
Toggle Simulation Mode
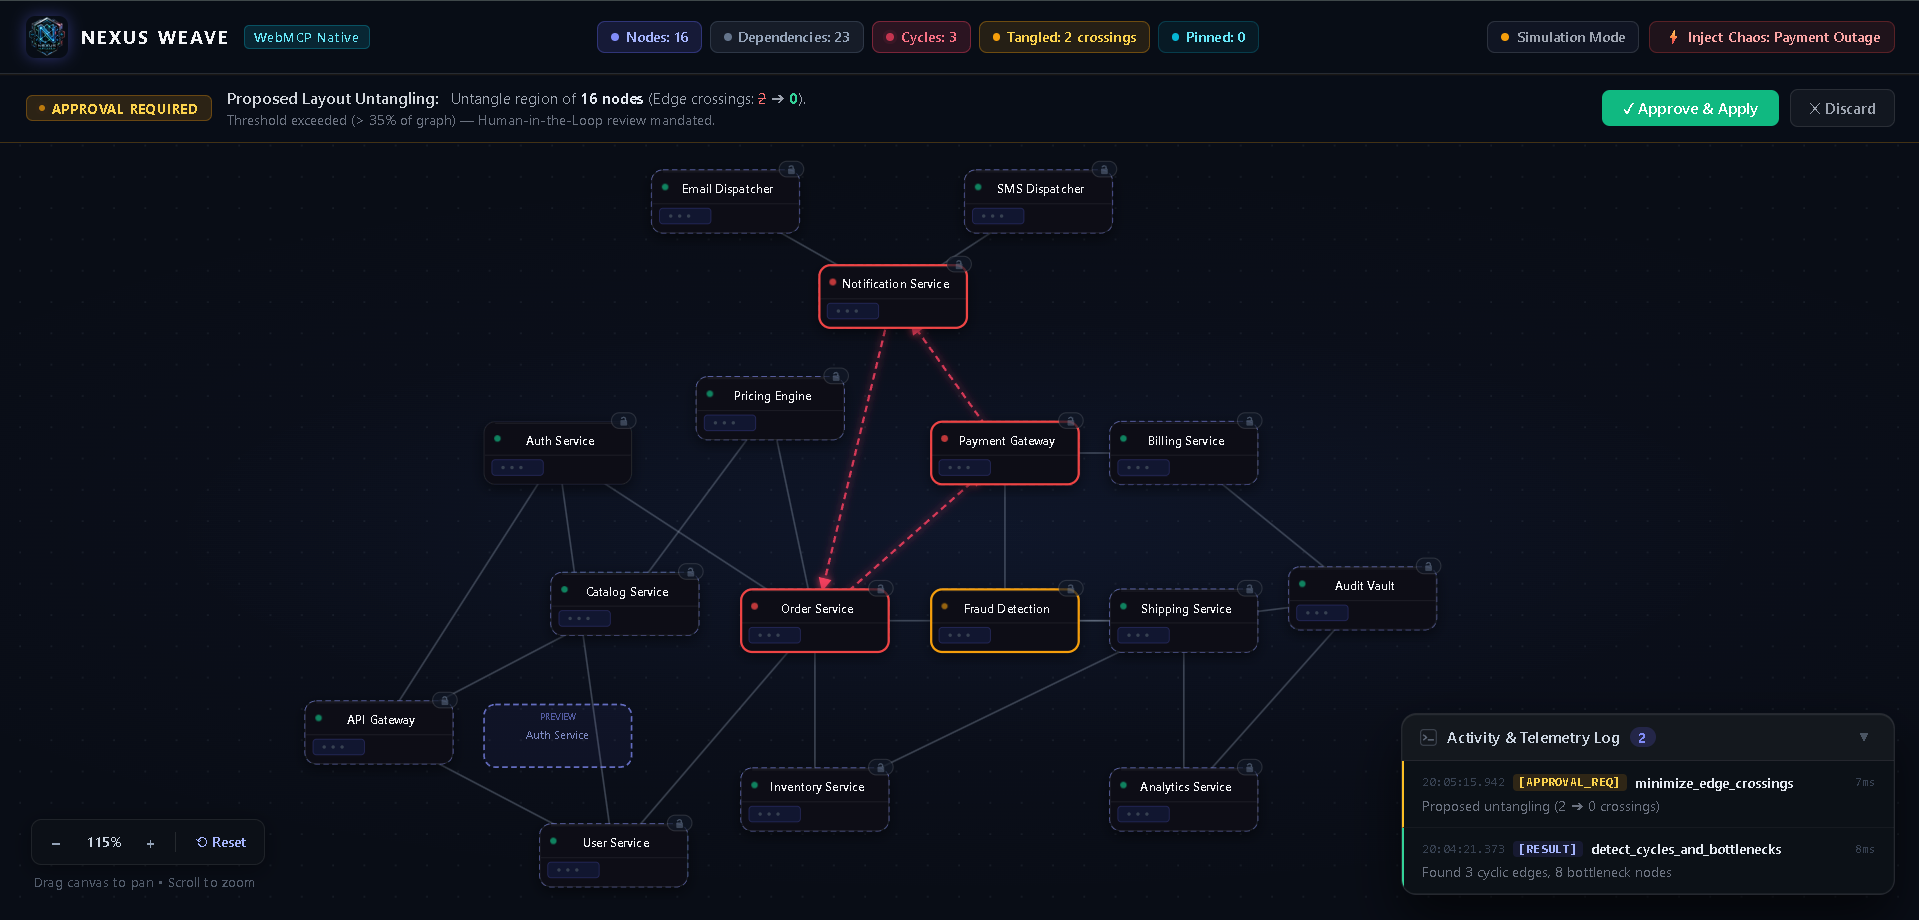tap(1563, 37)
